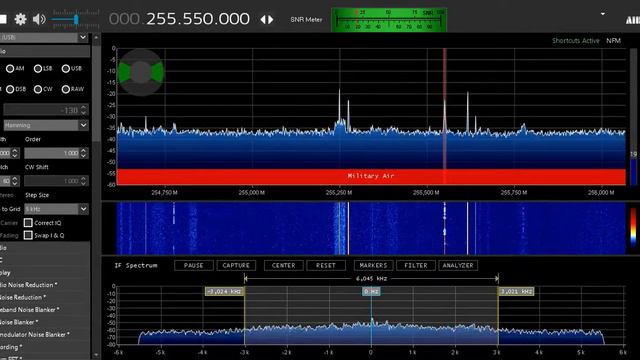Click the CAPTURE button in IF Spectrum

point(236,265)
